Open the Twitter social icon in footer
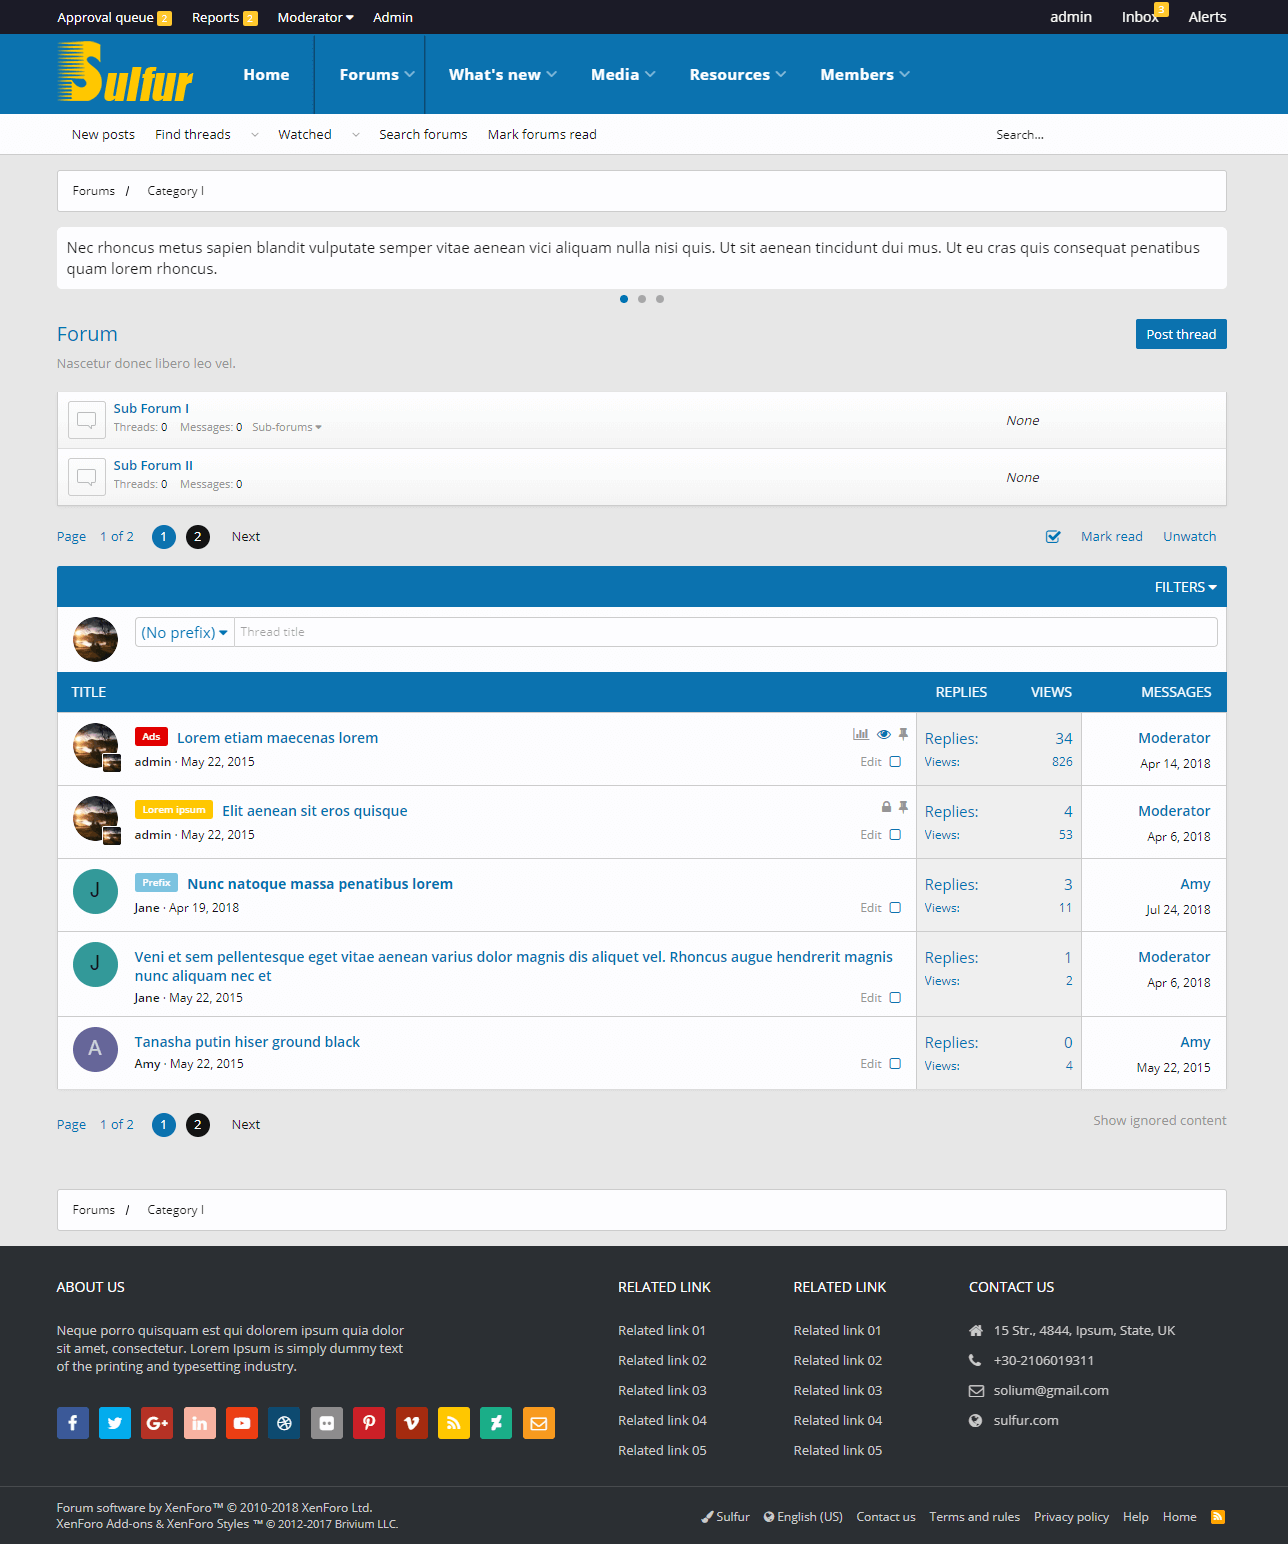 pos(115,1423)
